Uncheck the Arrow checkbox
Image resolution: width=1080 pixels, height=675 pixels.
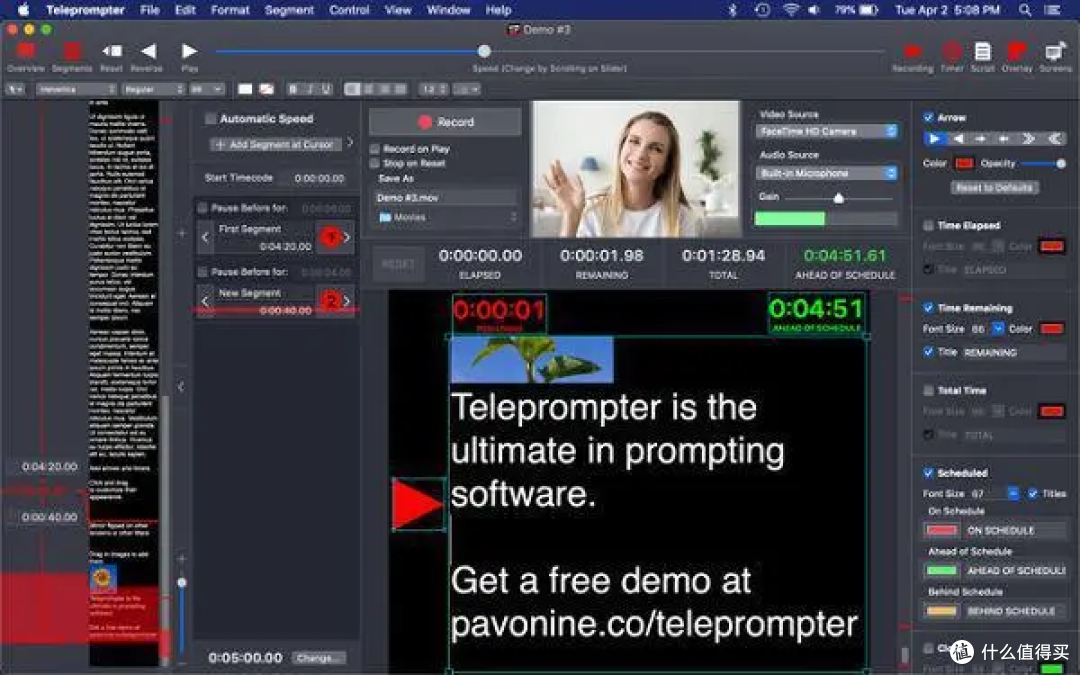click(x=928, y=117)
